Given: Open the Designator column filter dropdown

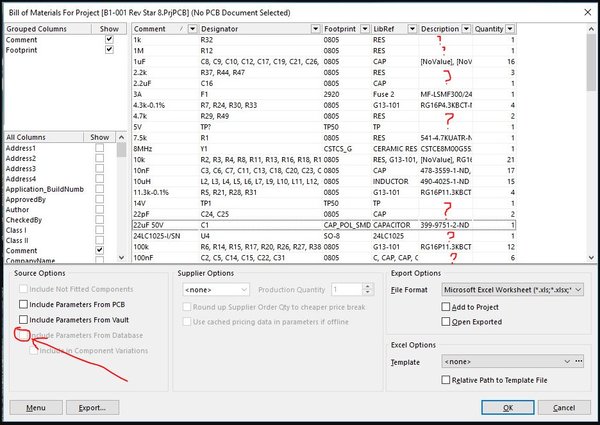Looking at the screenshot, I should pos(315,29).
